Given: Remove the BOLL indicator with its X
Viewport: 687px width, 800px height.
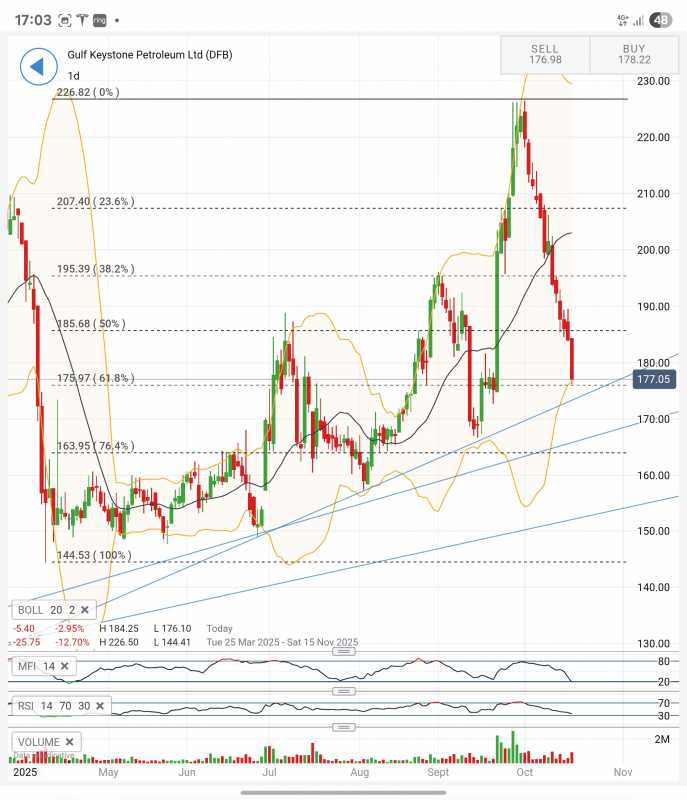Looking at the screenshot, I should coord(85,610).
